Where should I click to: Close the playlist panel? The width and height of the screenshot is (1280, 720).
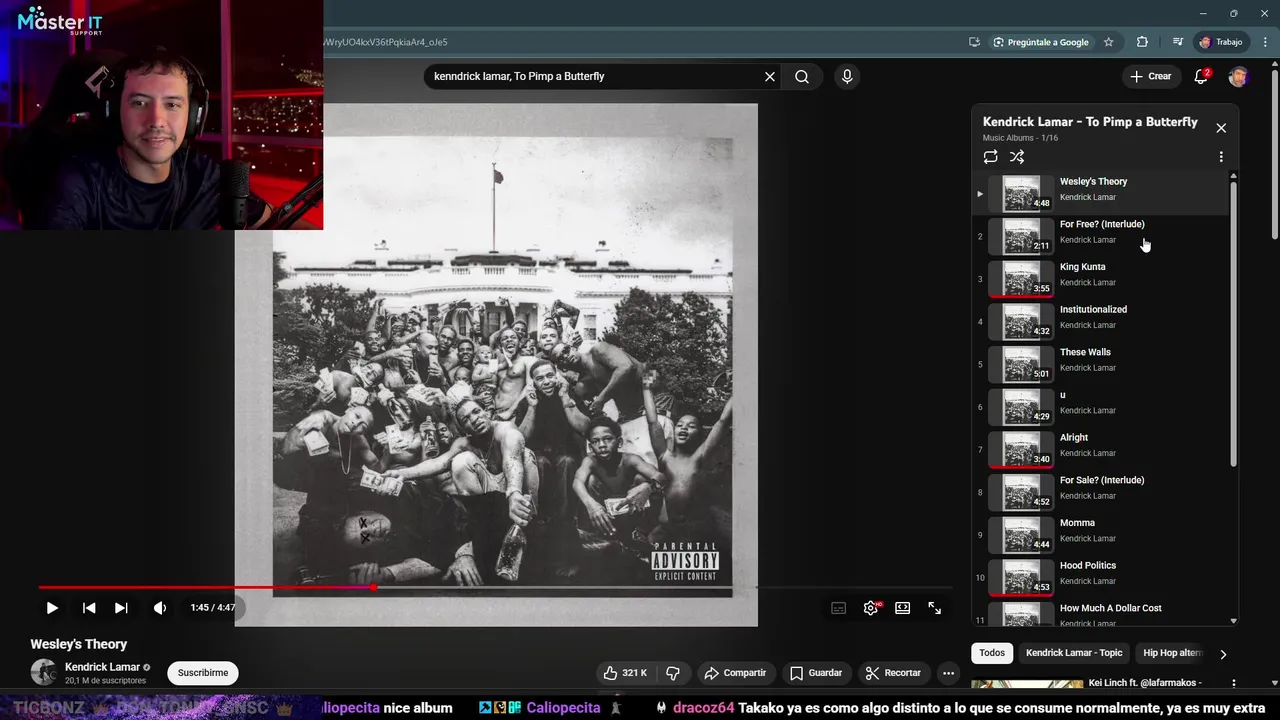point(1221,128)
